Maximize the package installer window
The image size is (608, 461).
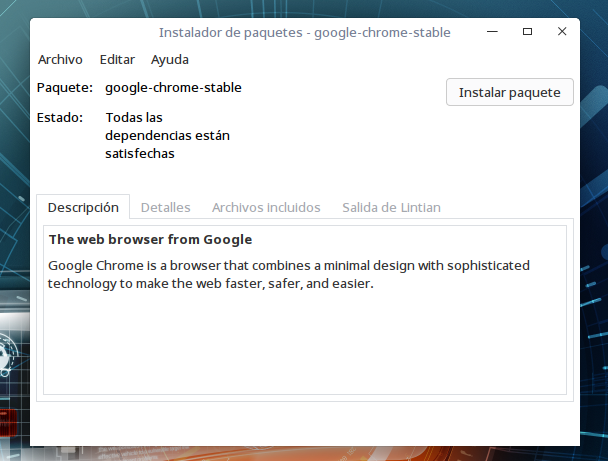(x=527, y=32)
